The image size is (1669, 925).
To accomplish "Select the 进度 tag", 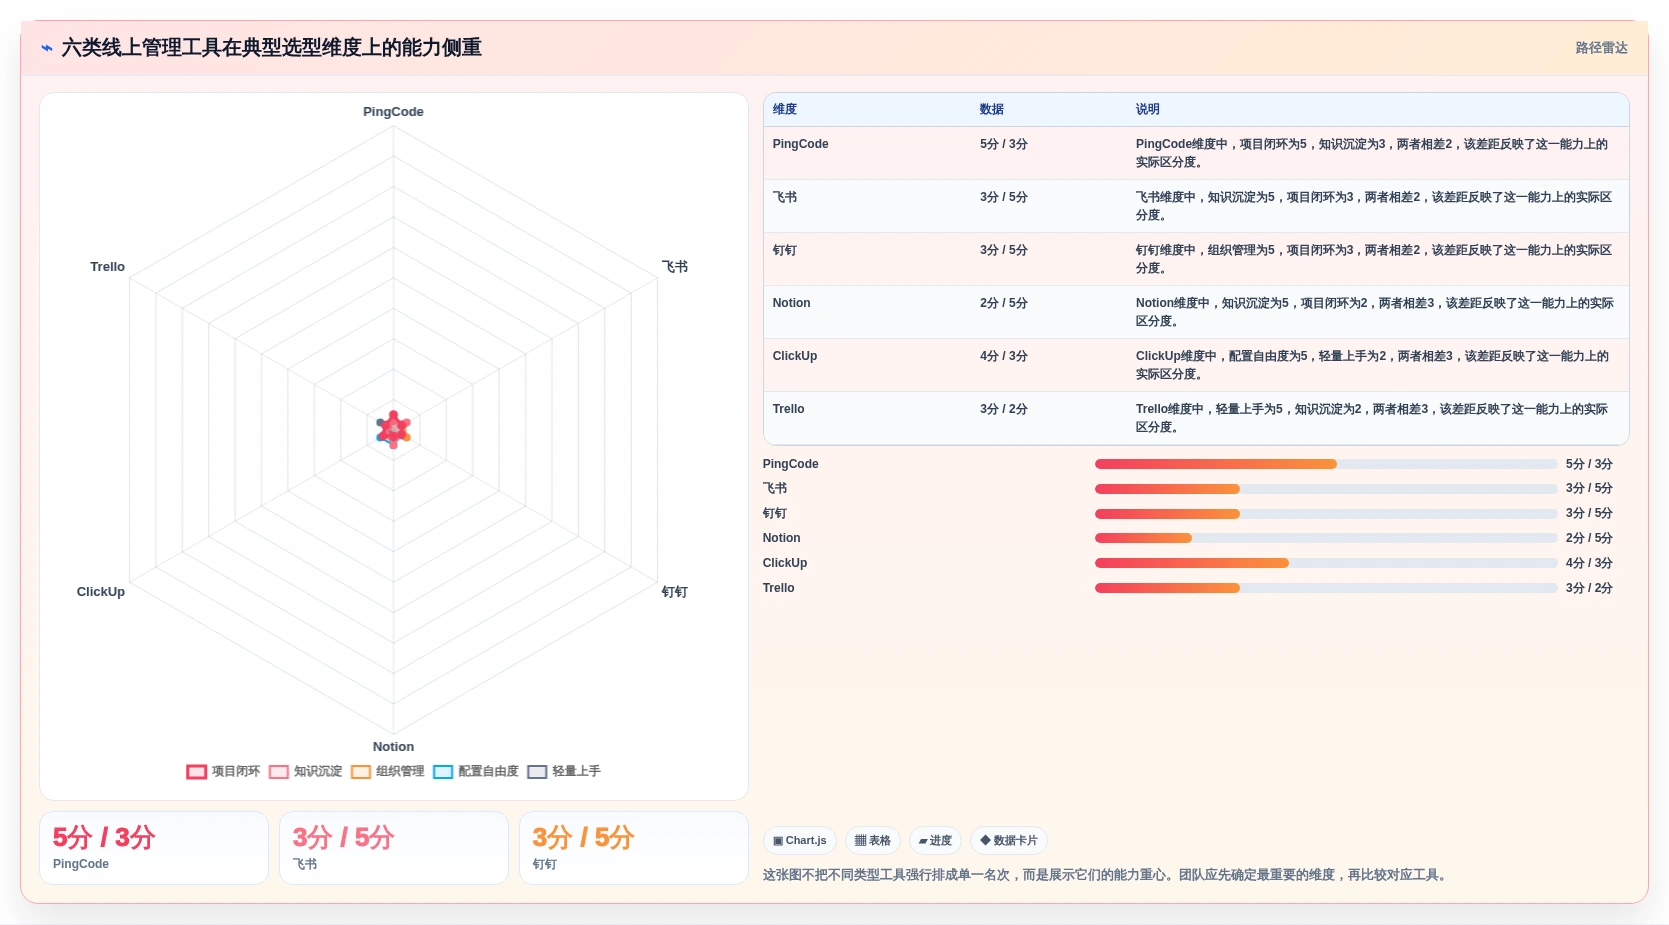I will 935,841.
